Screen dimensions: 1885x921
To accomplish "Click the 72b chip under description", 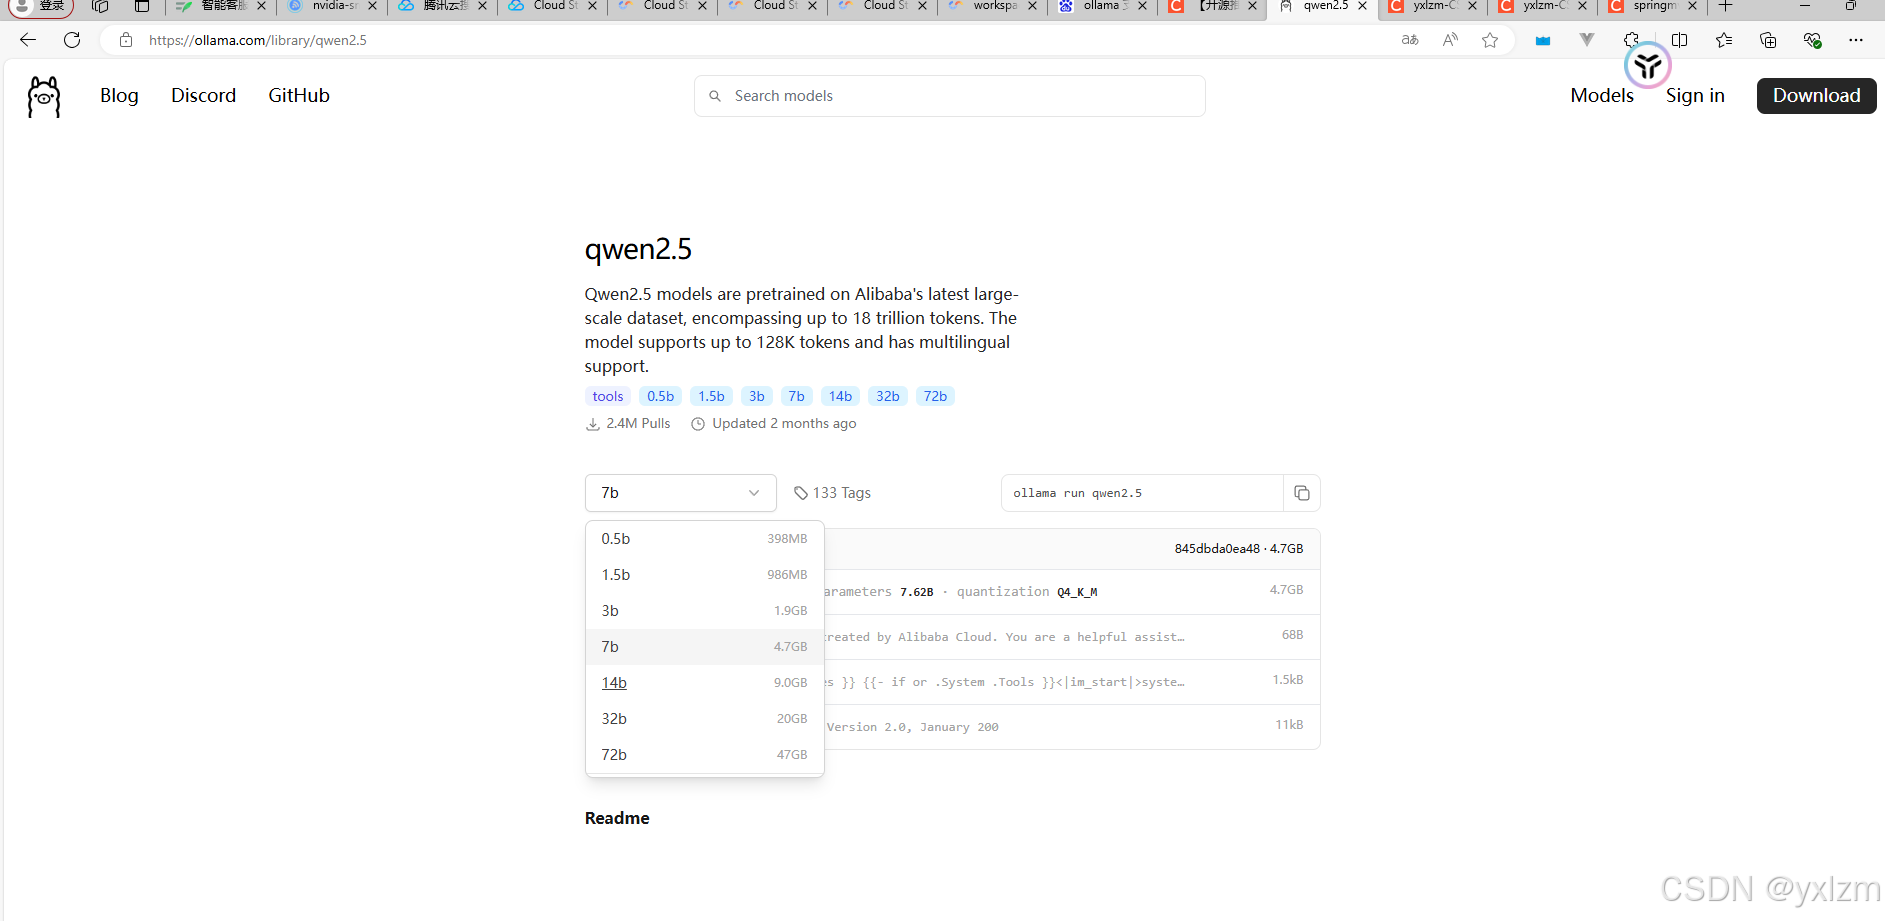I will pos(935,397).
